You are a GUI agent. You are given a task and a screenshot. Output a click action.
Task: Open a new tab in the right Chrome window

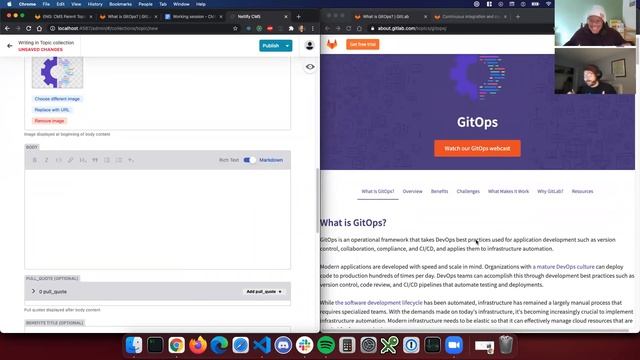pyautogui.click(x=518, y=17)
